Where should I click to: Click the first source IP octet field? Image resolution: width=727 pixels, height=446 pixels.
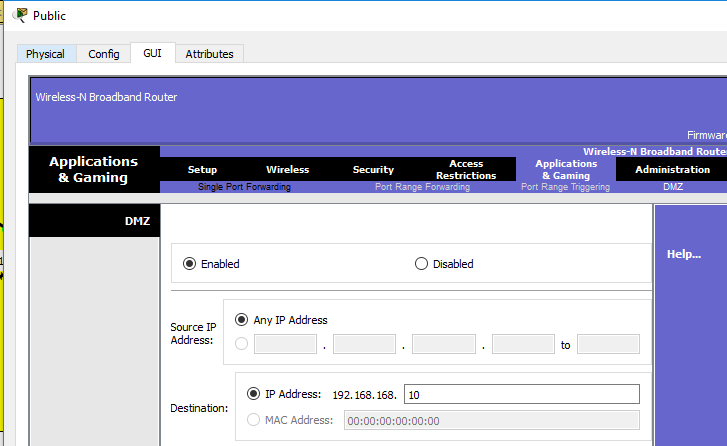[285, 344]
